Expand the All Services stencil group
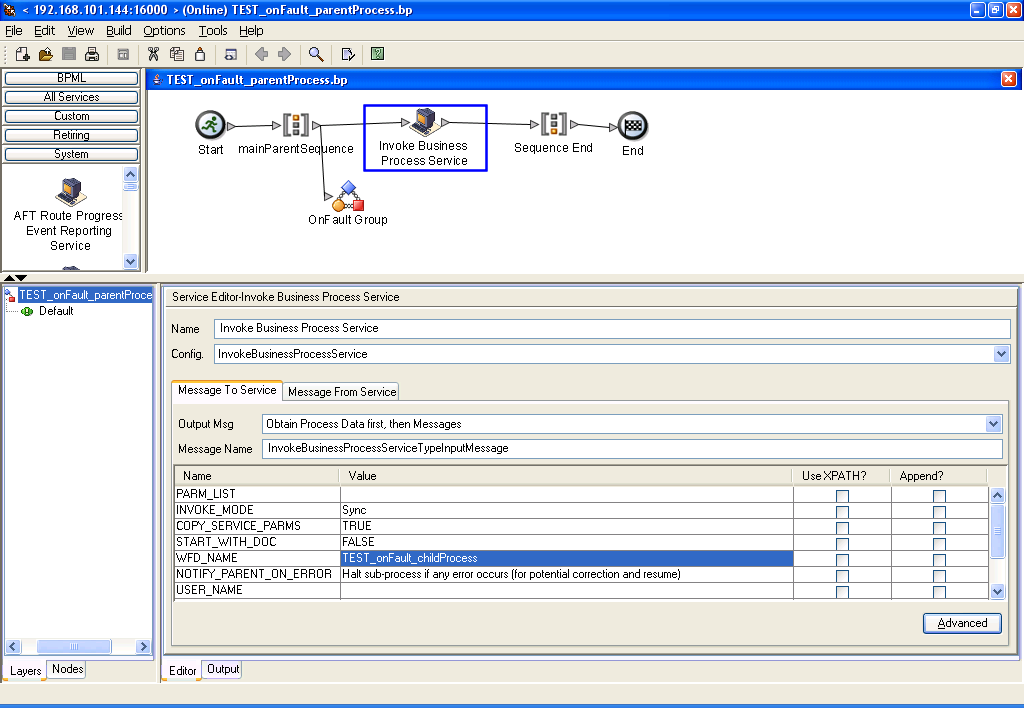1024x708 pixels. [71, 97]
